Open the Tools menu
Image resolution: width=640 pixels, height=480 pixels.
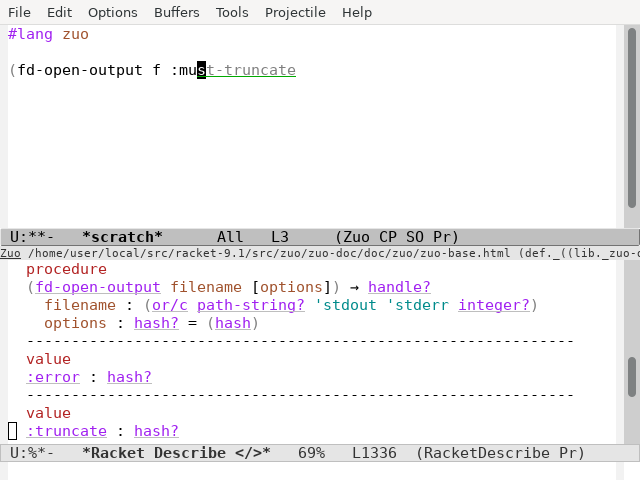pos(232,12)
